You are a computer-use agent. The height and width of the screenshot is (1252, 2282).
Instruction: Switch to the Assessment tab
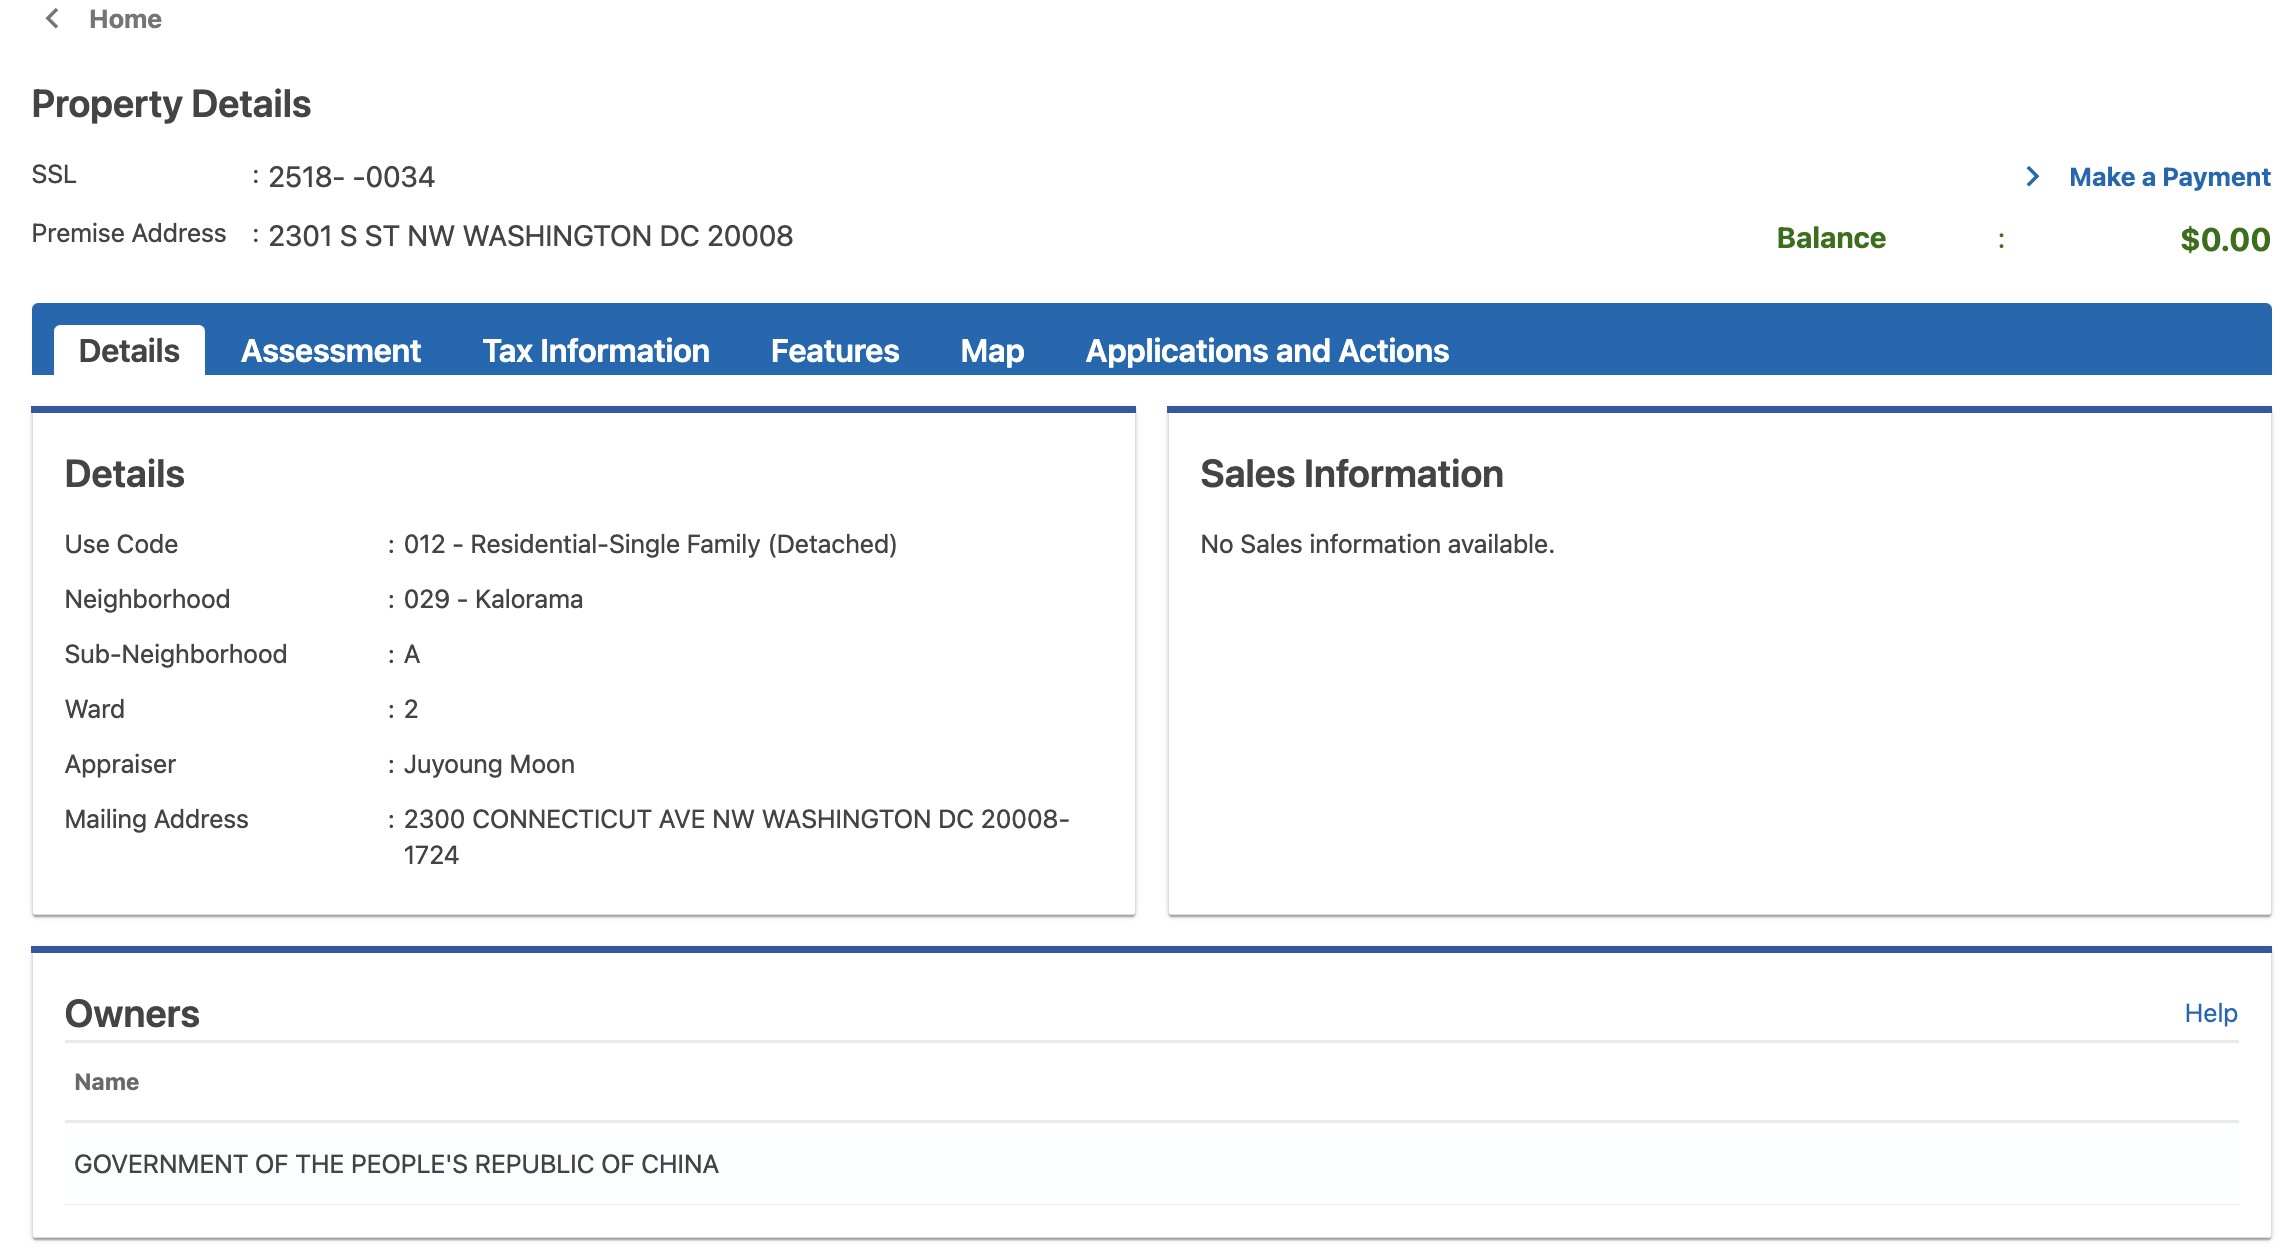(x=330, y=351)
